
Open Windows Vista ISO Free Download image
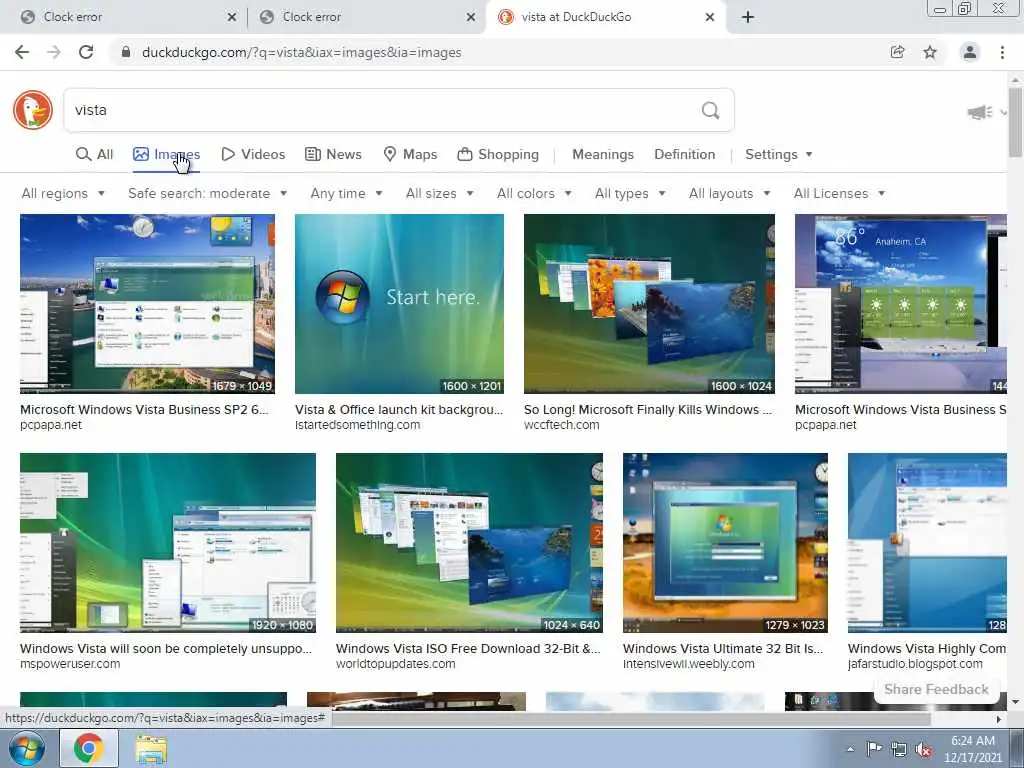point(469,543)
